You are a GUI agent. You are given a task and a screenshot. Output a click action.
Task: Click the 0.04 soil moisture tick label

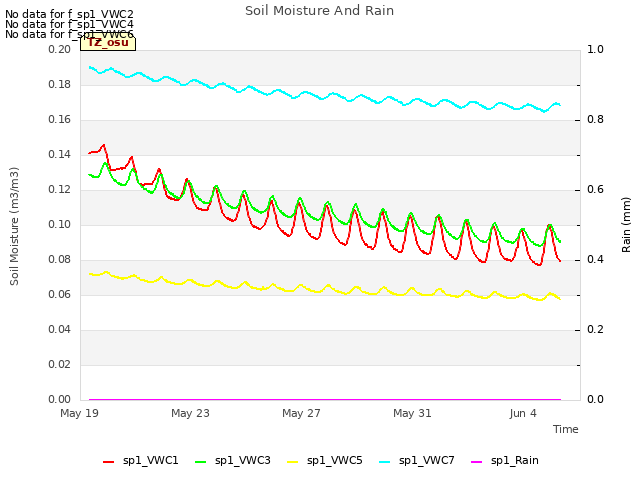coord(60,329)
